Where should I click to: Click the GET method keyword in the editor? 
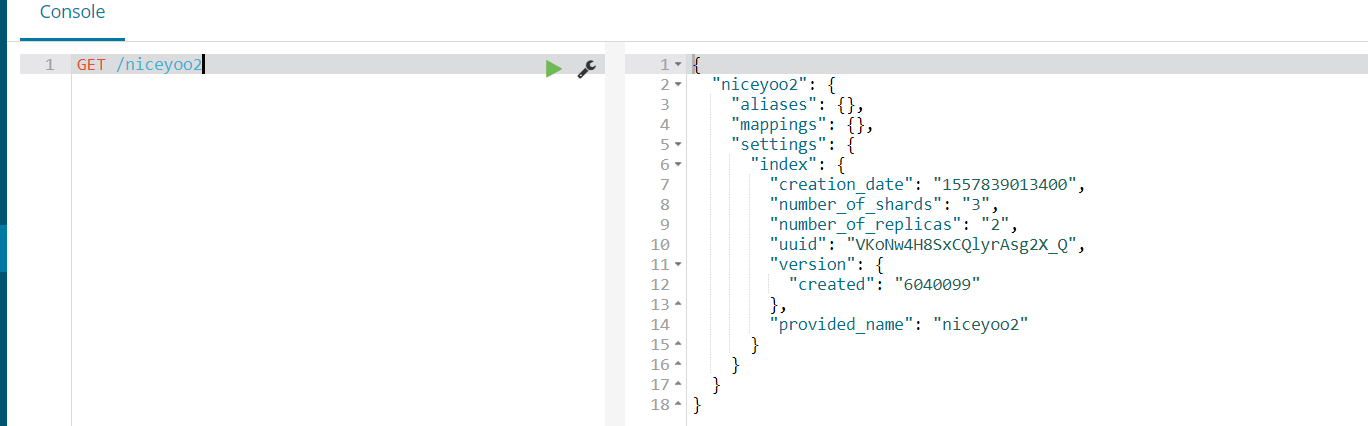click(x=91, y=65)
